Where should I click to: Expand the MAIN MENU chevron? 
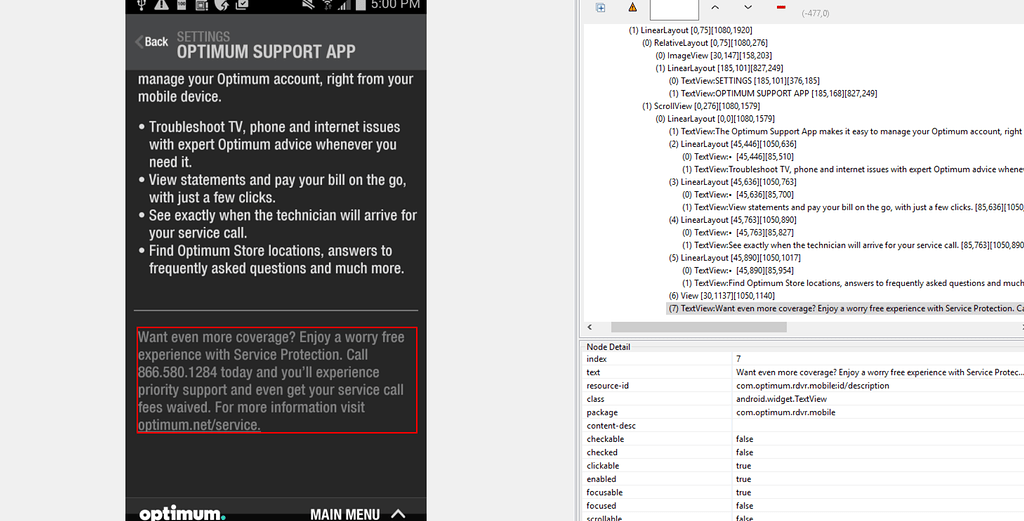[x=398, y=513]
